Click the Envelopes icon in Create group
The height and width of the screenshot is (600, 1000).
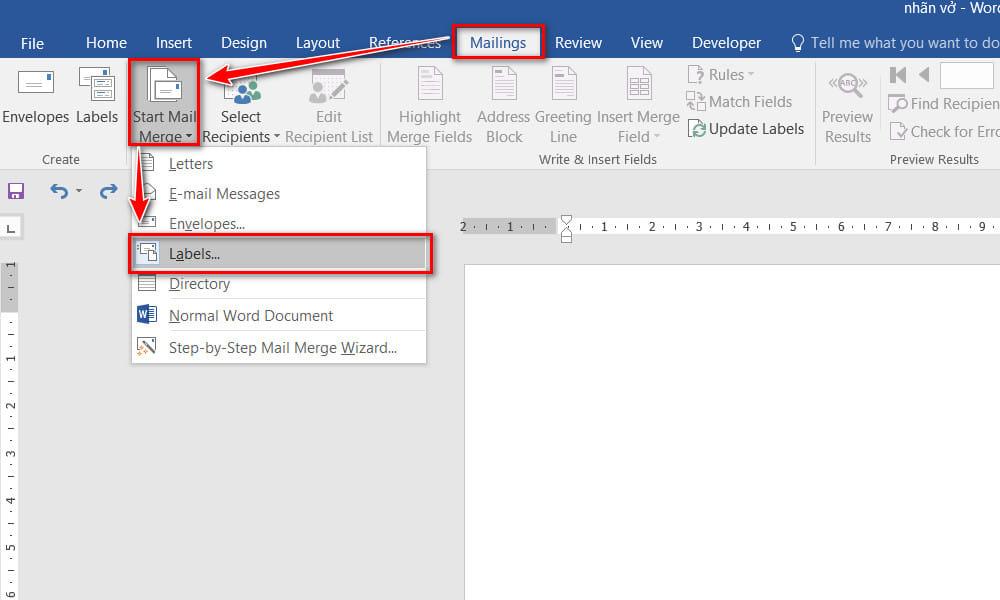click(36, 83)
